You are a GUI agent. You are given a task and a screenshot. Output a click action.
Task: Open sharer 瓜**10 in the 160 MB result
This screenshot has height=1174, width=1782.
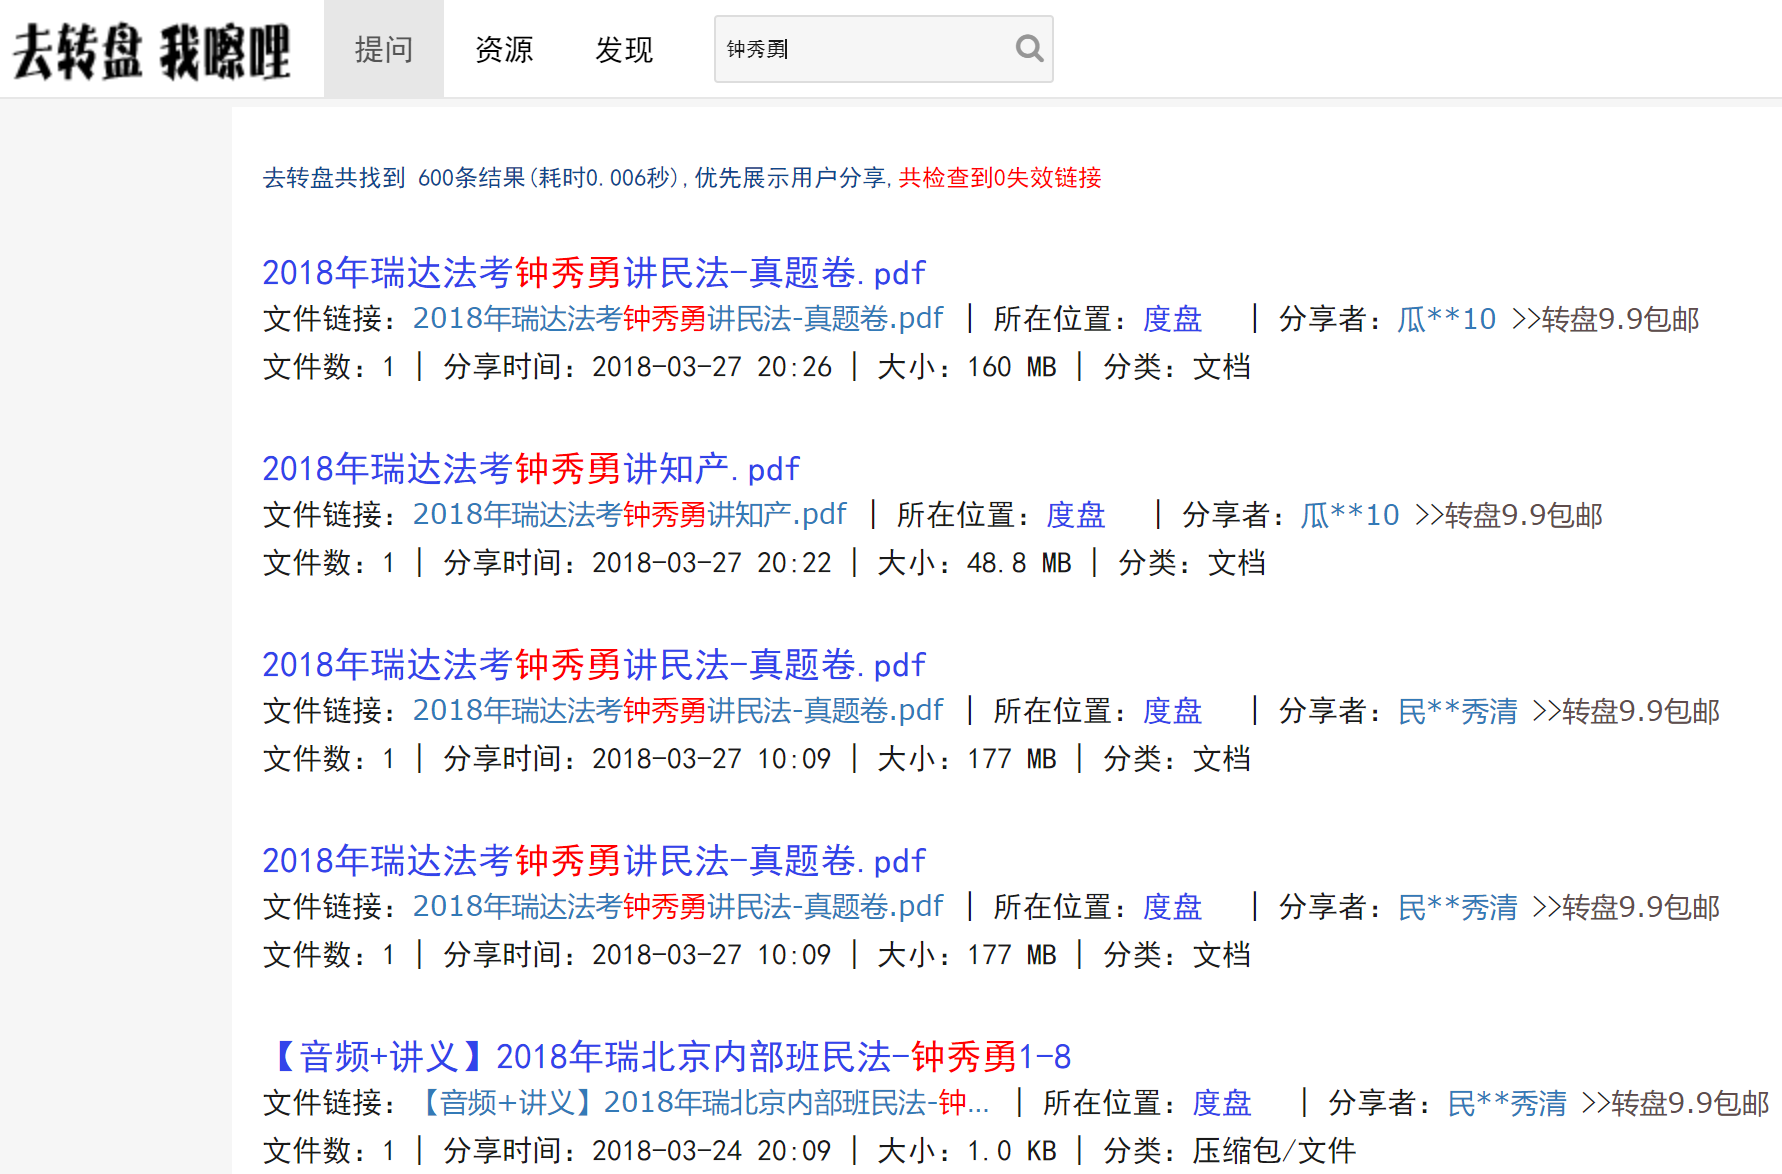tap(1446, 318)
